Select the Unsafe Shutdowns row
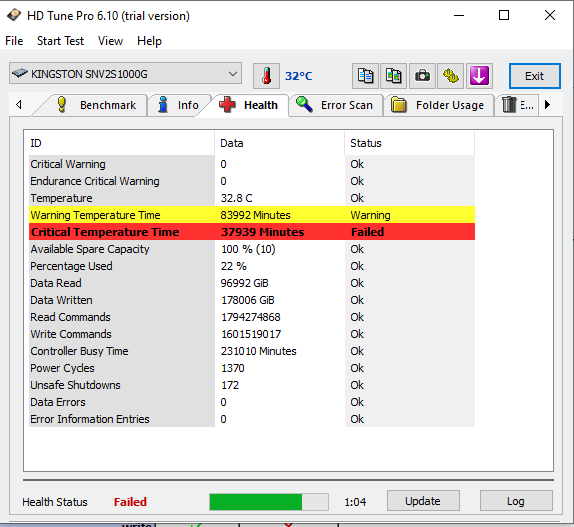Viewport: 574px width, 527px height. pos(252,385)
